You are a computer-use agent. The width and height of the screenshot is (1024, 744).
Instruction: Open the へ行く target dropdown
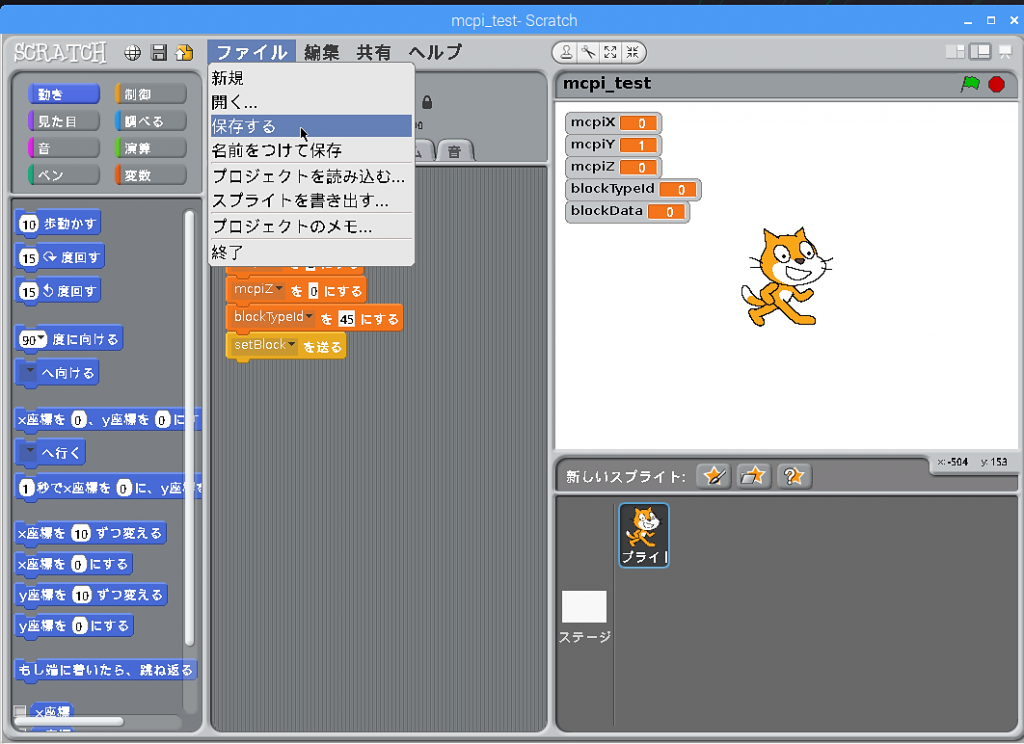tap(29, 451)
